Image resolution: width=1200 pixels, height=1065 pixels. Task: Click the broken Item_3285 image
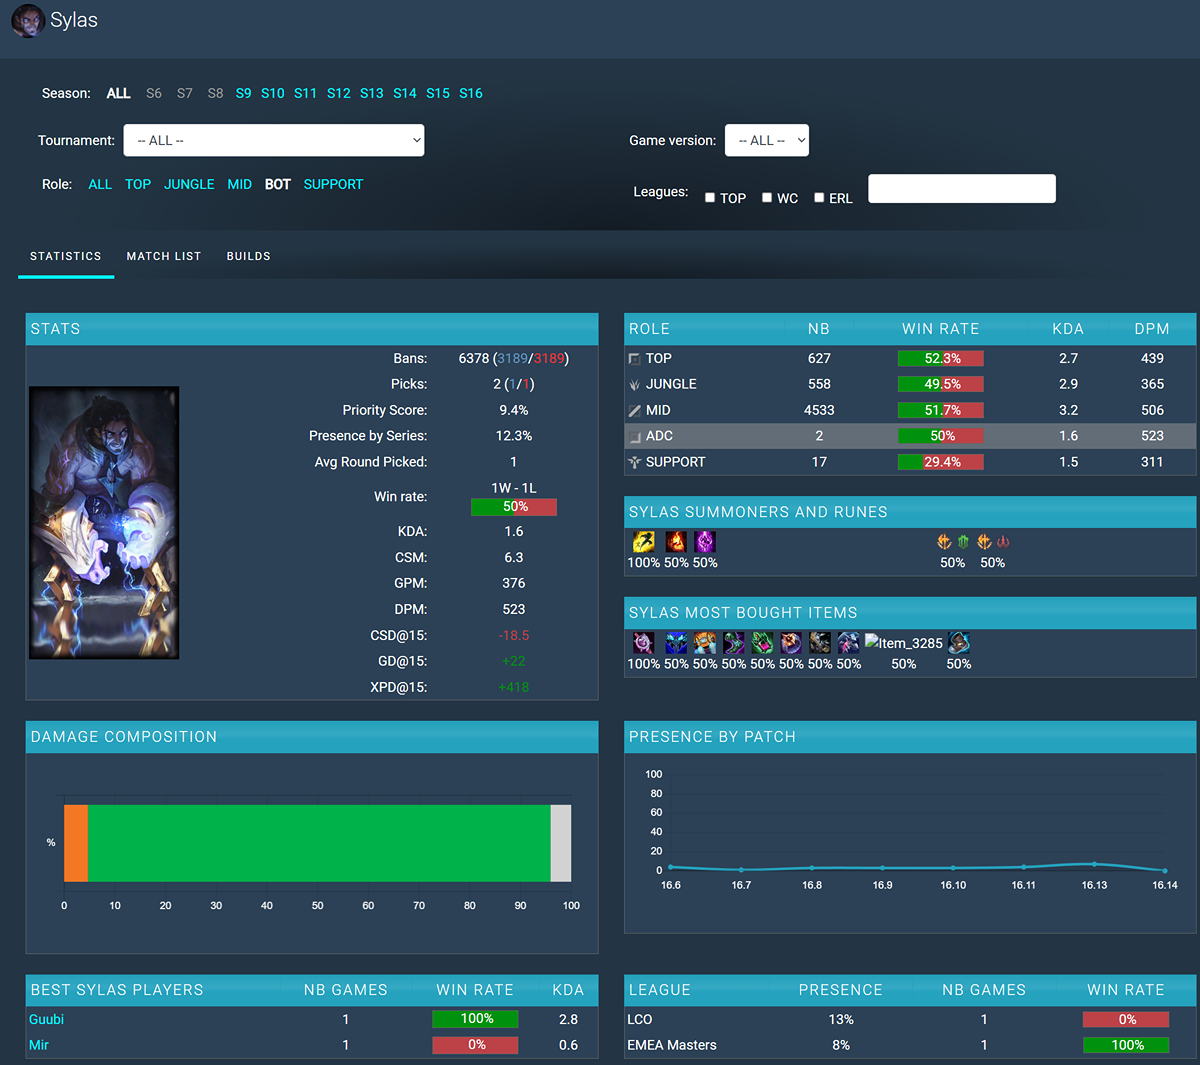coord(904,643)
